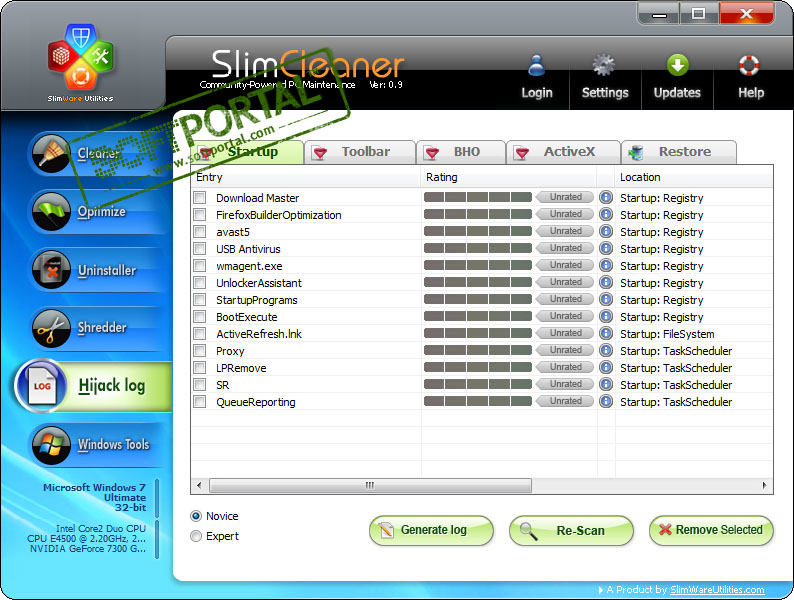This screenshot has height=600, width=794.
Task: Select the StartupPrograms entry name
Action: (257, 300)
